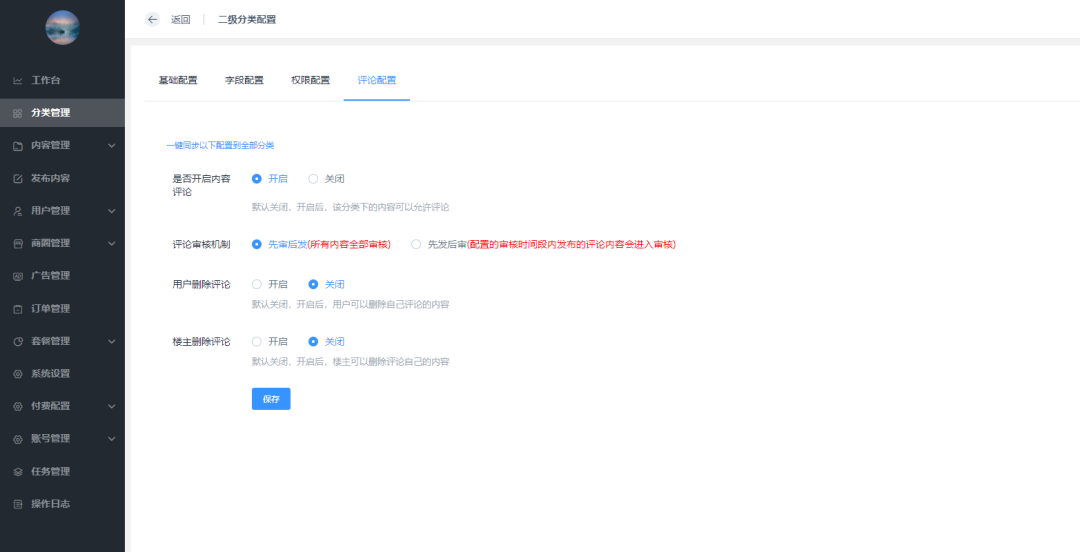
Task: Open 工作台 in the sidebar
Action: tap(62, 81)
